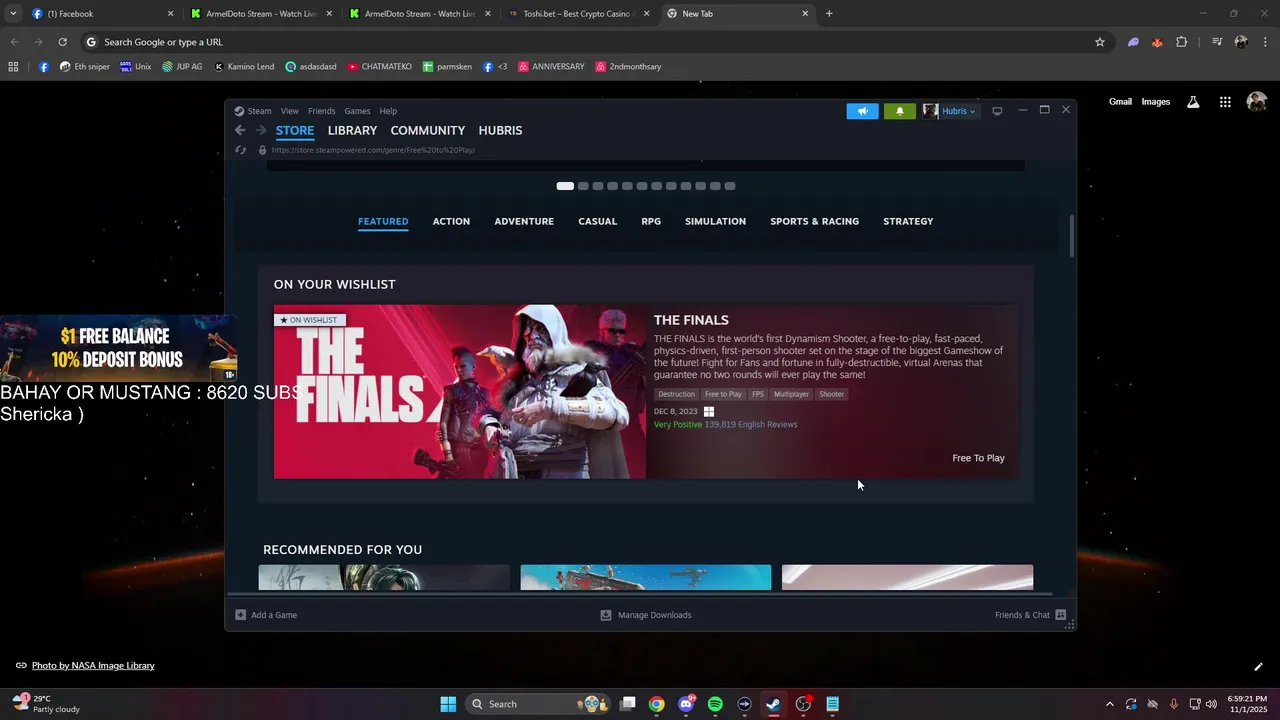Enter Steam Big Picture mode via monitor icon
1280x720 pixels.
997,111
